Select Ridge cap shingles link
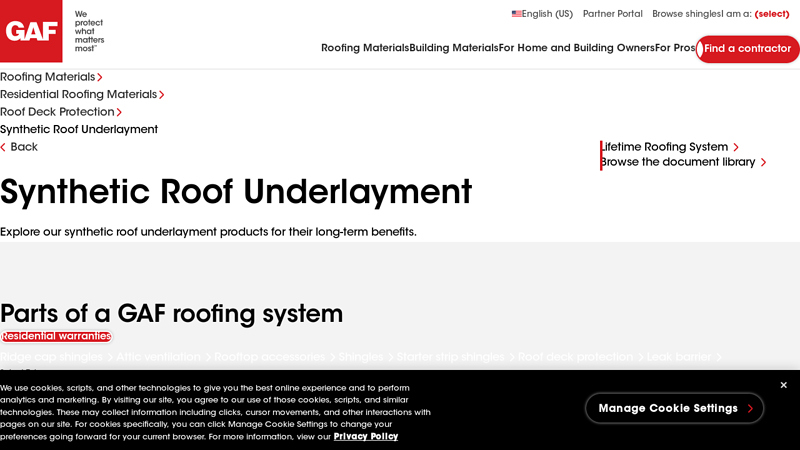800x450 pixels. tap(56, 357)
